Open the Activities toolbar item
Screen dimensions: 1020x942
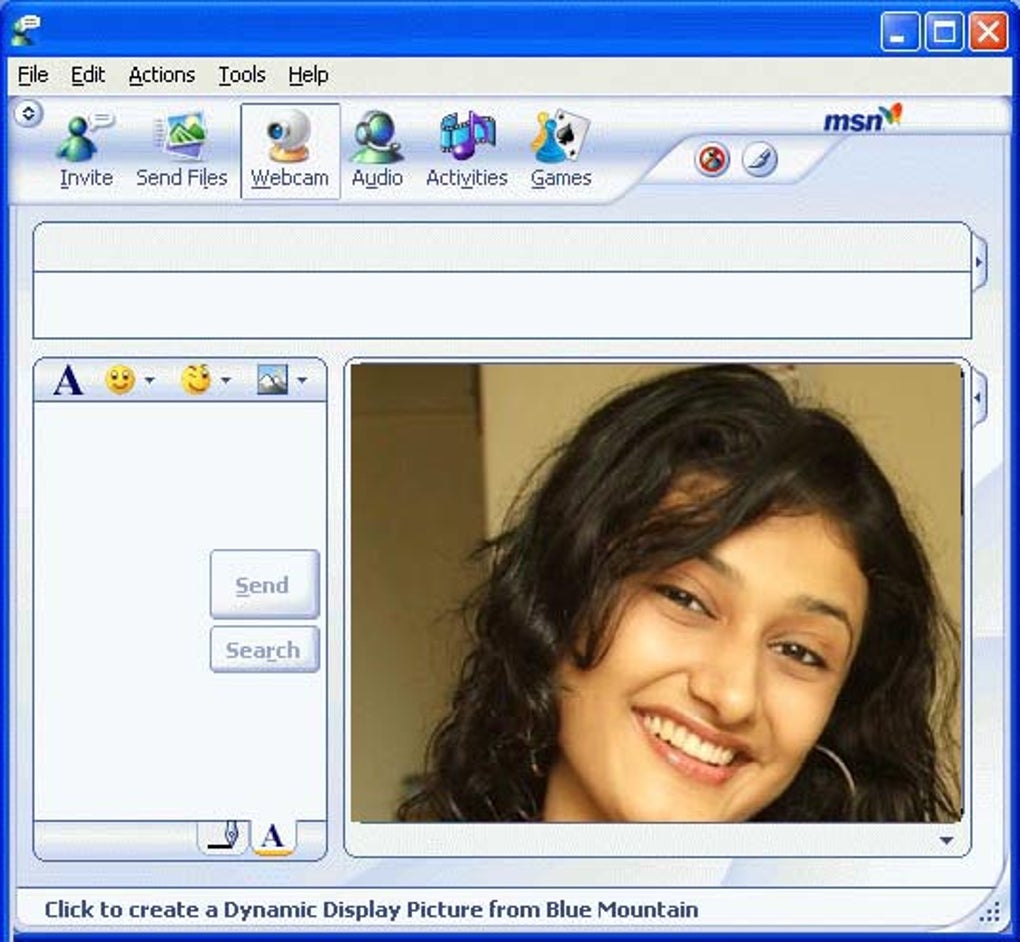[466, 150]
